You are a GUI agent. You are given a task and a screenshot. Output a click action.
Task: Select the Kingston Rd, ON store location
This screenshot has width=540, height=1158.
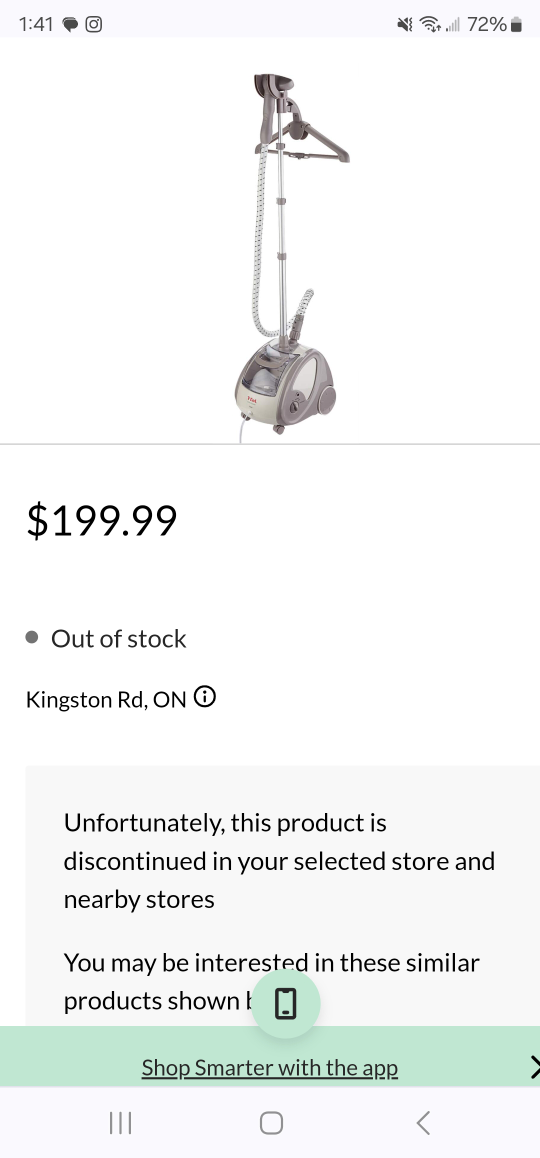(106, 699)
